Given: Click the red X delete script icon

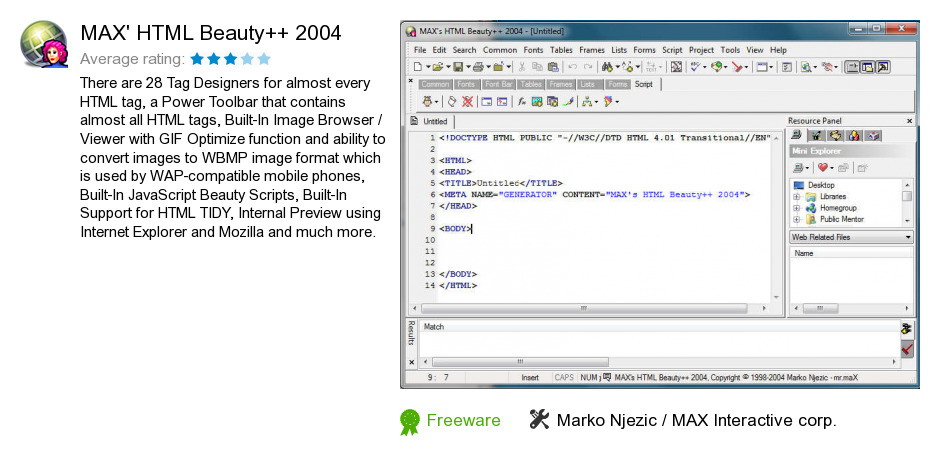Looking at the screenshot, I should pyautogui.click(x=468, y=101).
